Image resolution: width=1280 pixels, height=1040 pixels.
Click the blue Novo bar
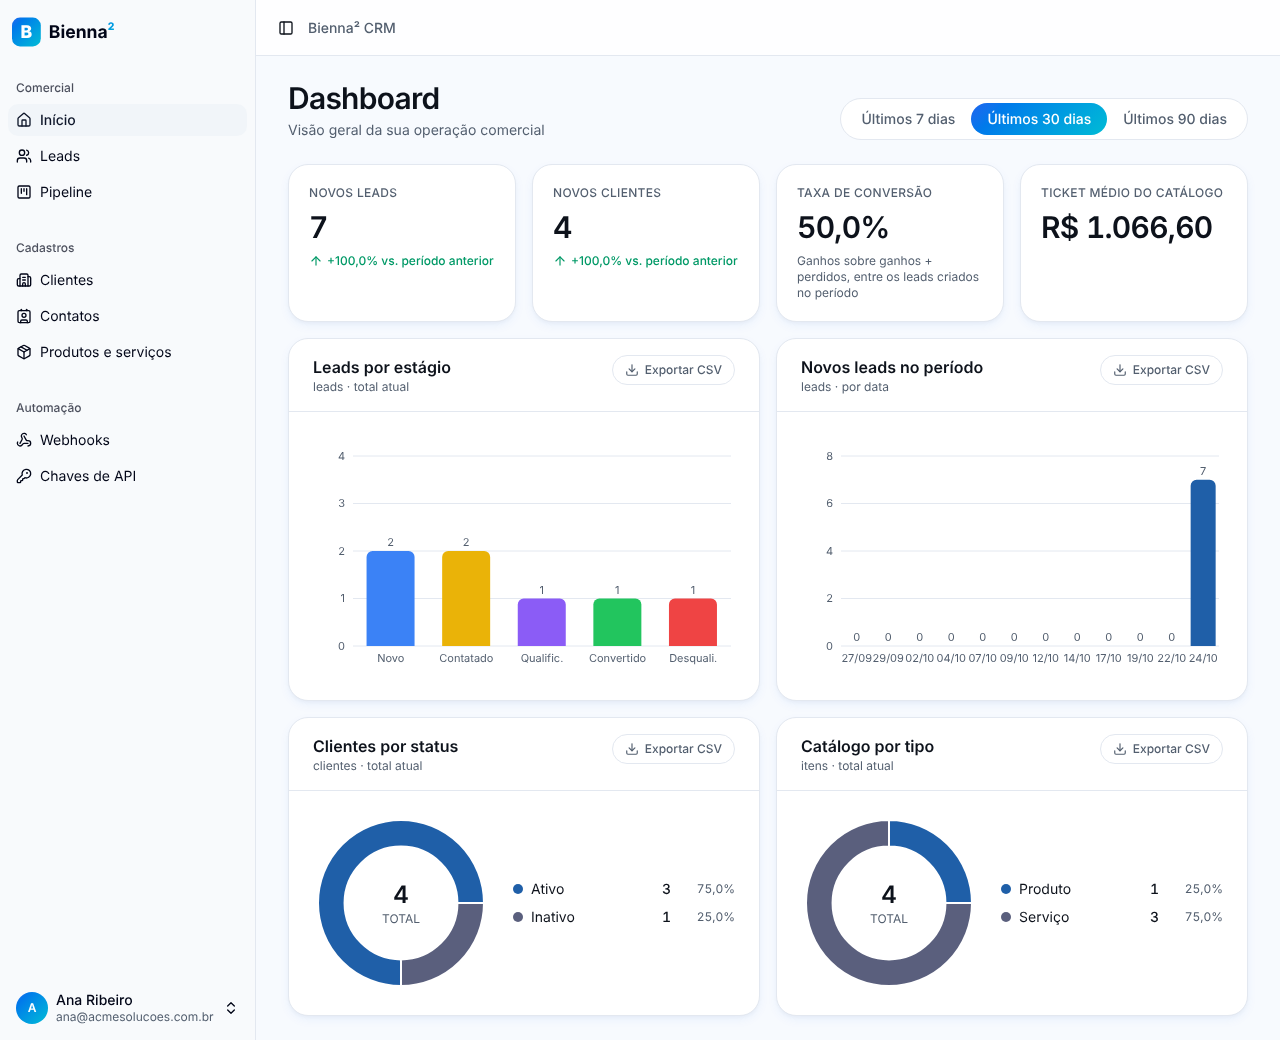(391, 598)
